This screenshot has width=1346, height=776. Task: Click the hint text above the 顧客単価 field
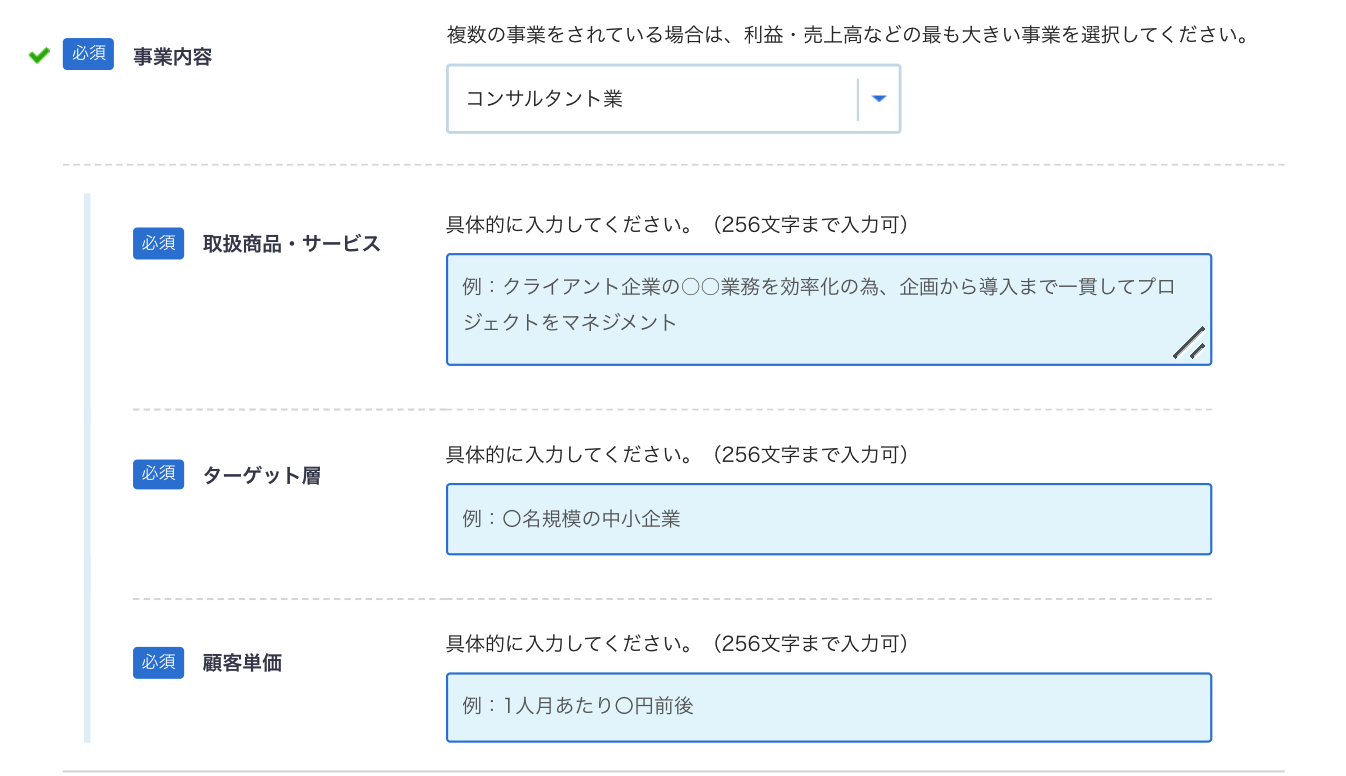point(677,643)
